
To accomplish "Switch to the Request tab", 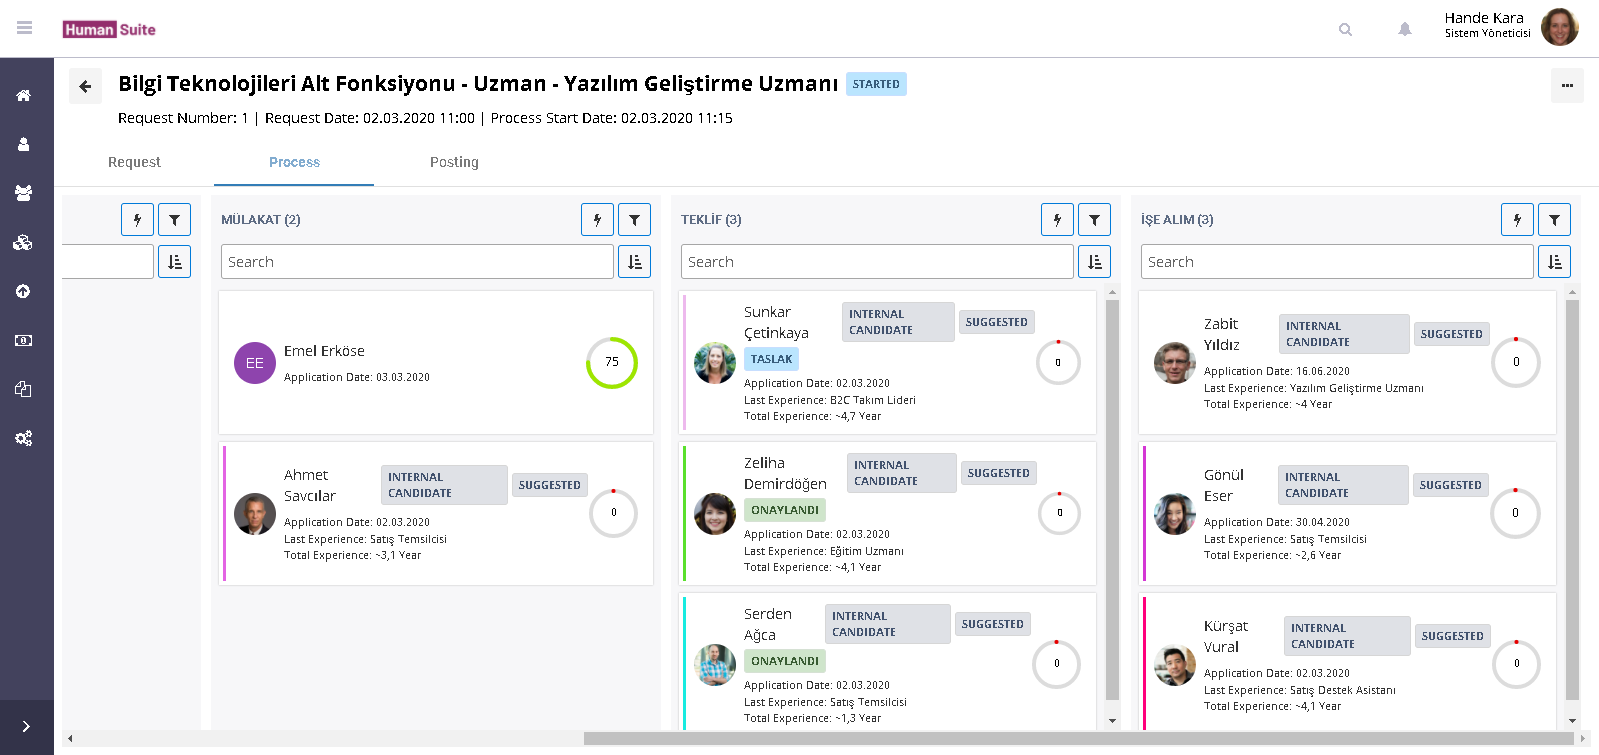I will 134,162.
